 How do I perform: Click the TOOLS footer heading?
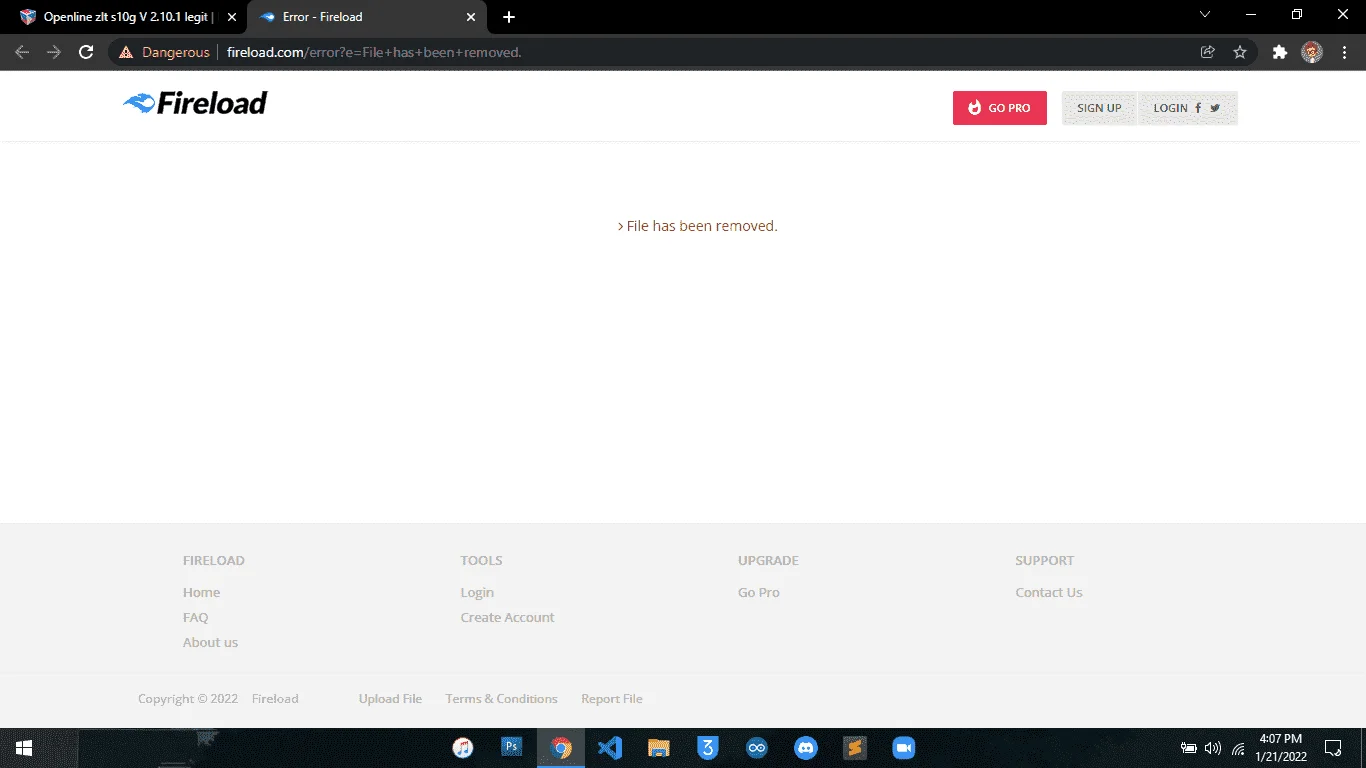coord(481,560)
